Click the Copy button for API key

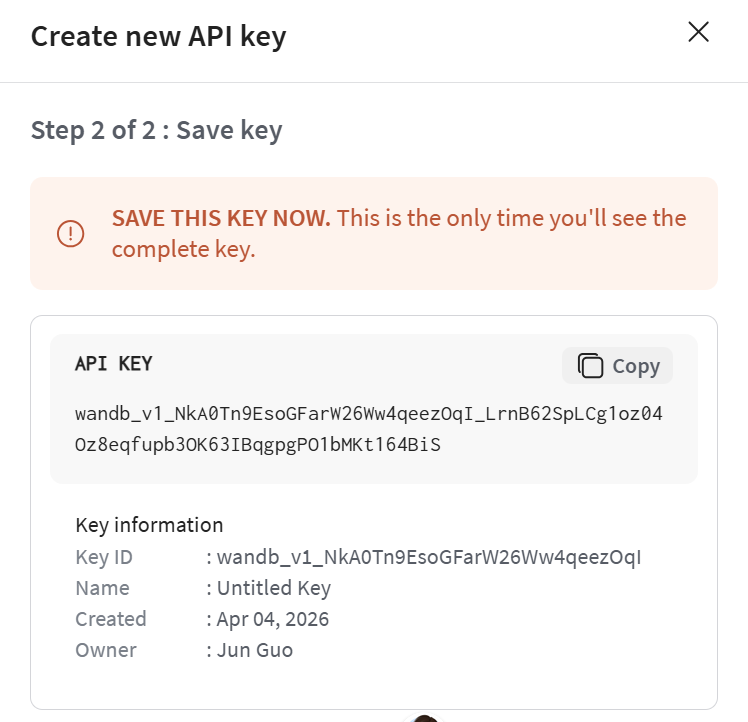[617, 366]
